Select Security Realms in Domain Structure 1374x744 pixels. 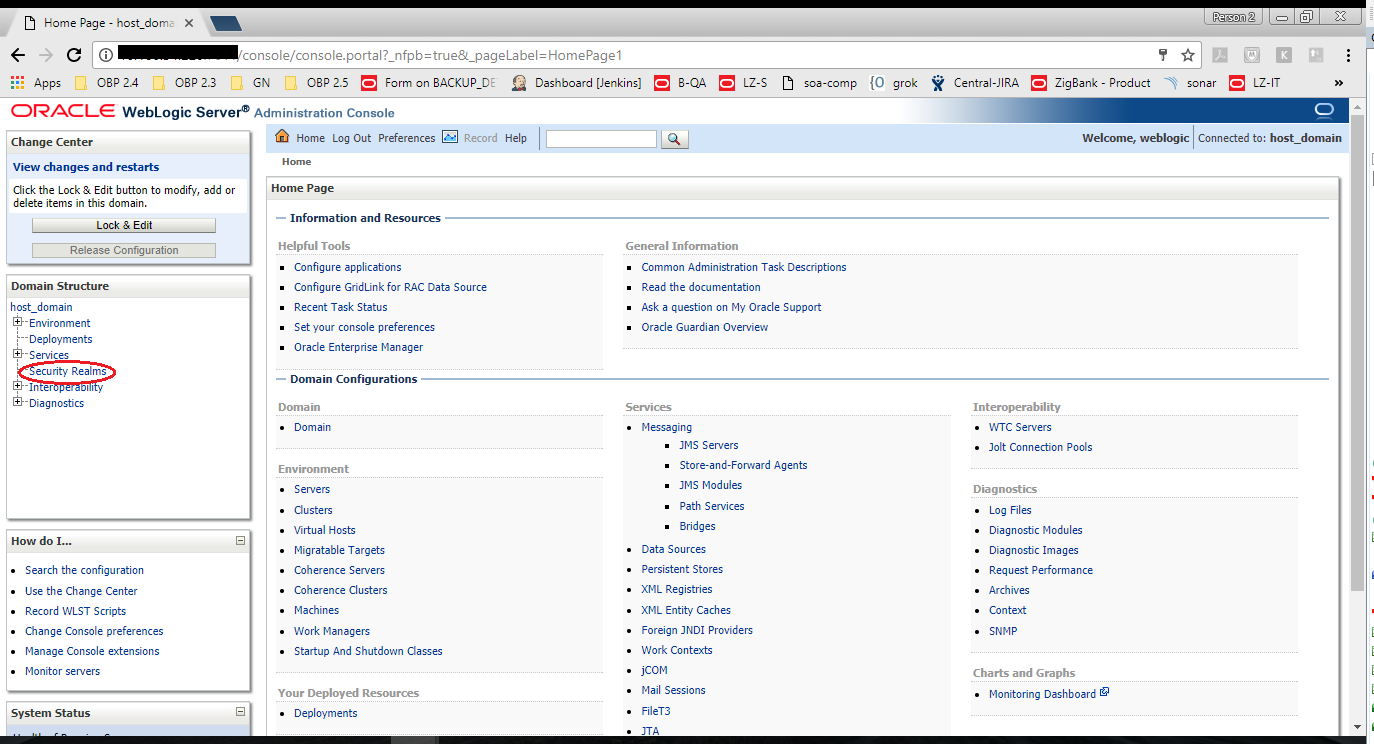(x=67, y=371)
